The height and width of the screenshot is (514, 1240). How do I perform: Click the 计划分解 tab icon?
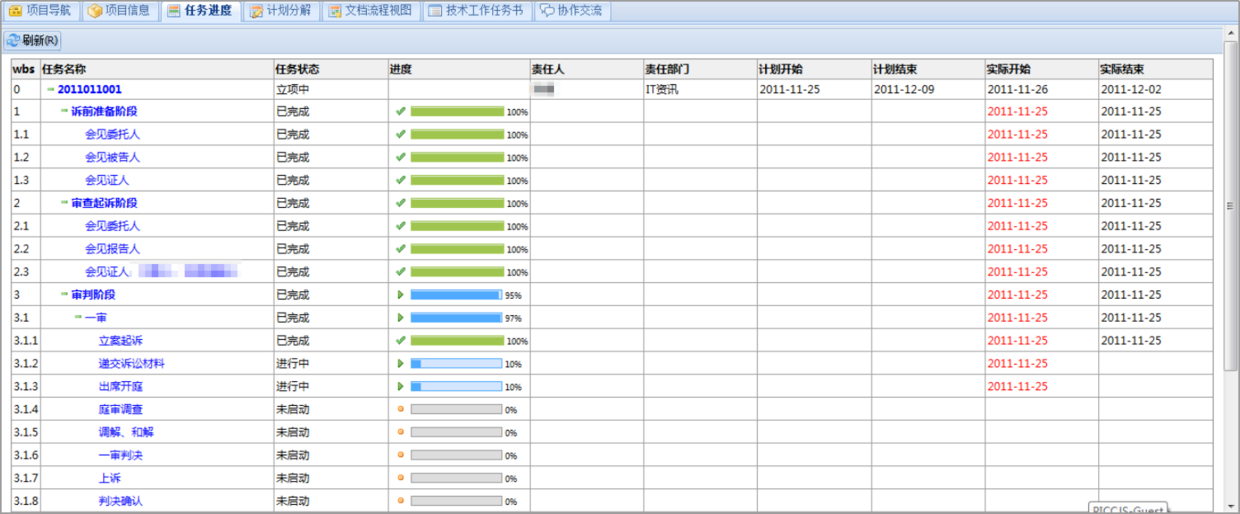pos(257,11)
